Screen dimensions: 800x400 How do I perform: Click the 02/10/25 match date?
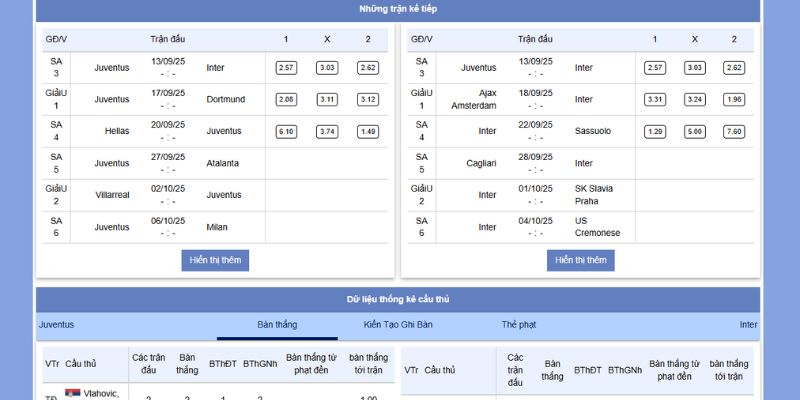[x=168, y=189]
